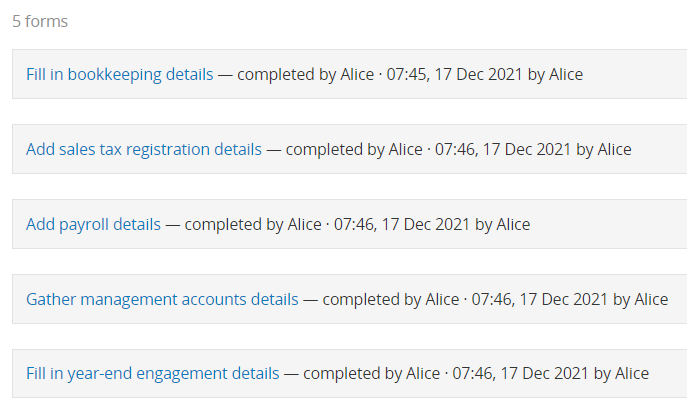Click trailing by Alice text in bookkeeping row

[556, 74]
